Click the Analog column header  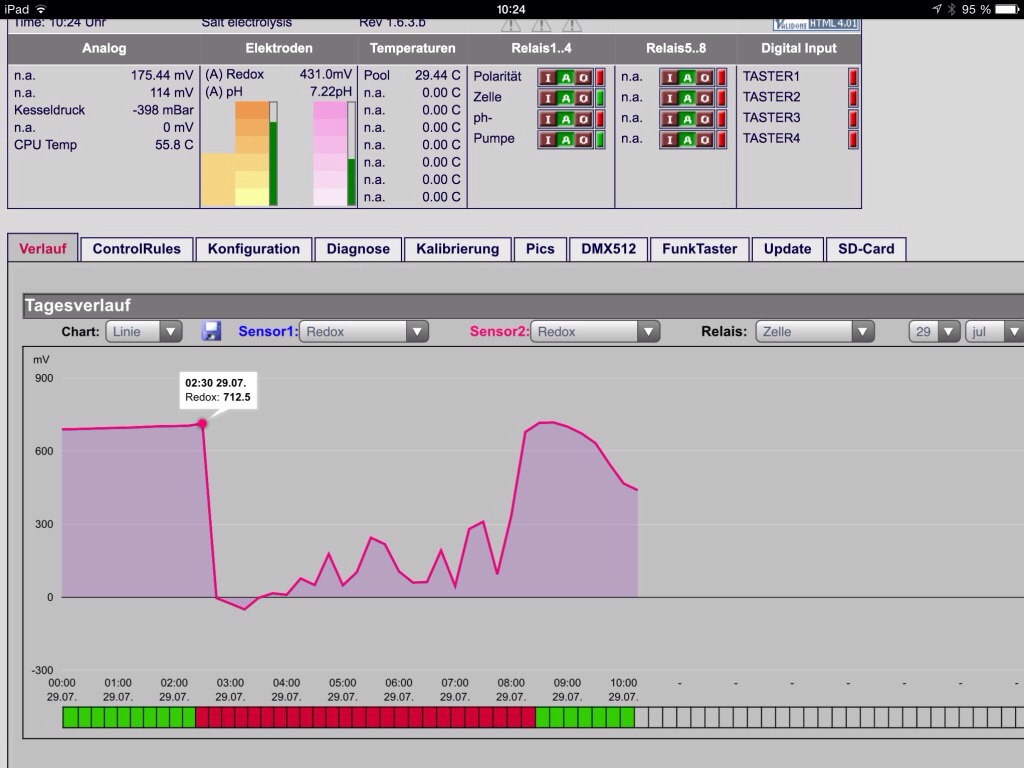(104, 48)
